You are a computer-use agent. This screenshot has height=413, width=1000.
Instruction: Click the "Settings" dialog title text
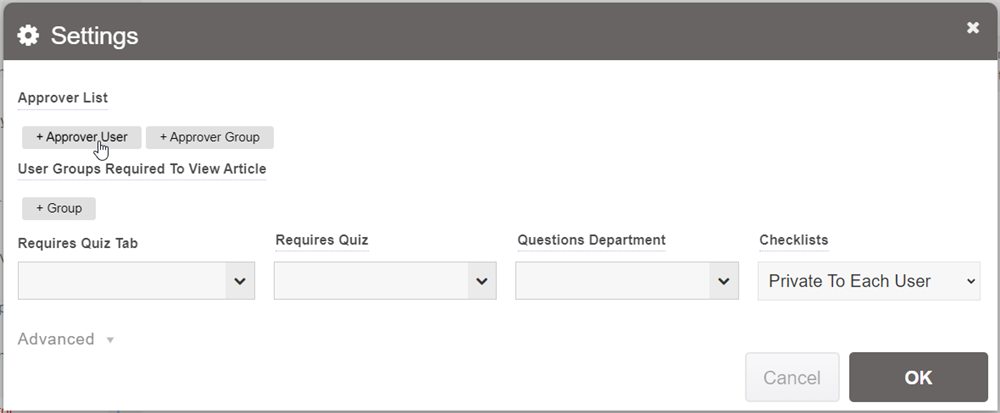click(x=94, y=36)
